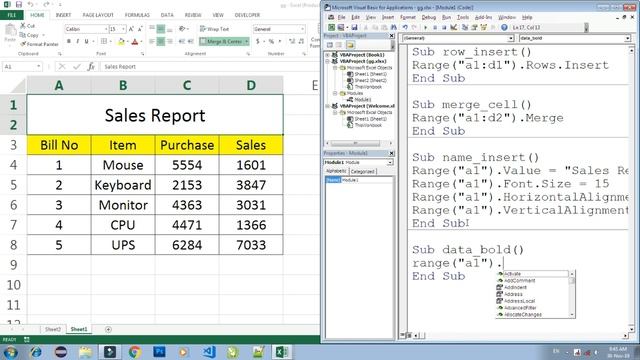Image resolution: width=640 pixels, height=360 pixels.
Task: Open the Tools menu in VBA editor
Action: [x=463, y=18]
